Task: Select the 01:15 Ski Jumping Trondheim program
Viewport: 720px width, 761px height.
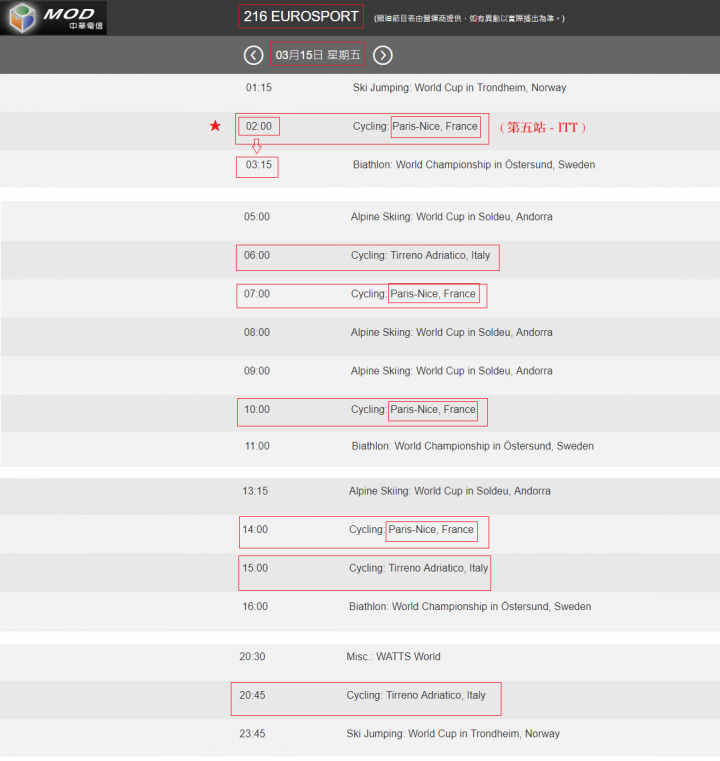Action: pos(459,88)
